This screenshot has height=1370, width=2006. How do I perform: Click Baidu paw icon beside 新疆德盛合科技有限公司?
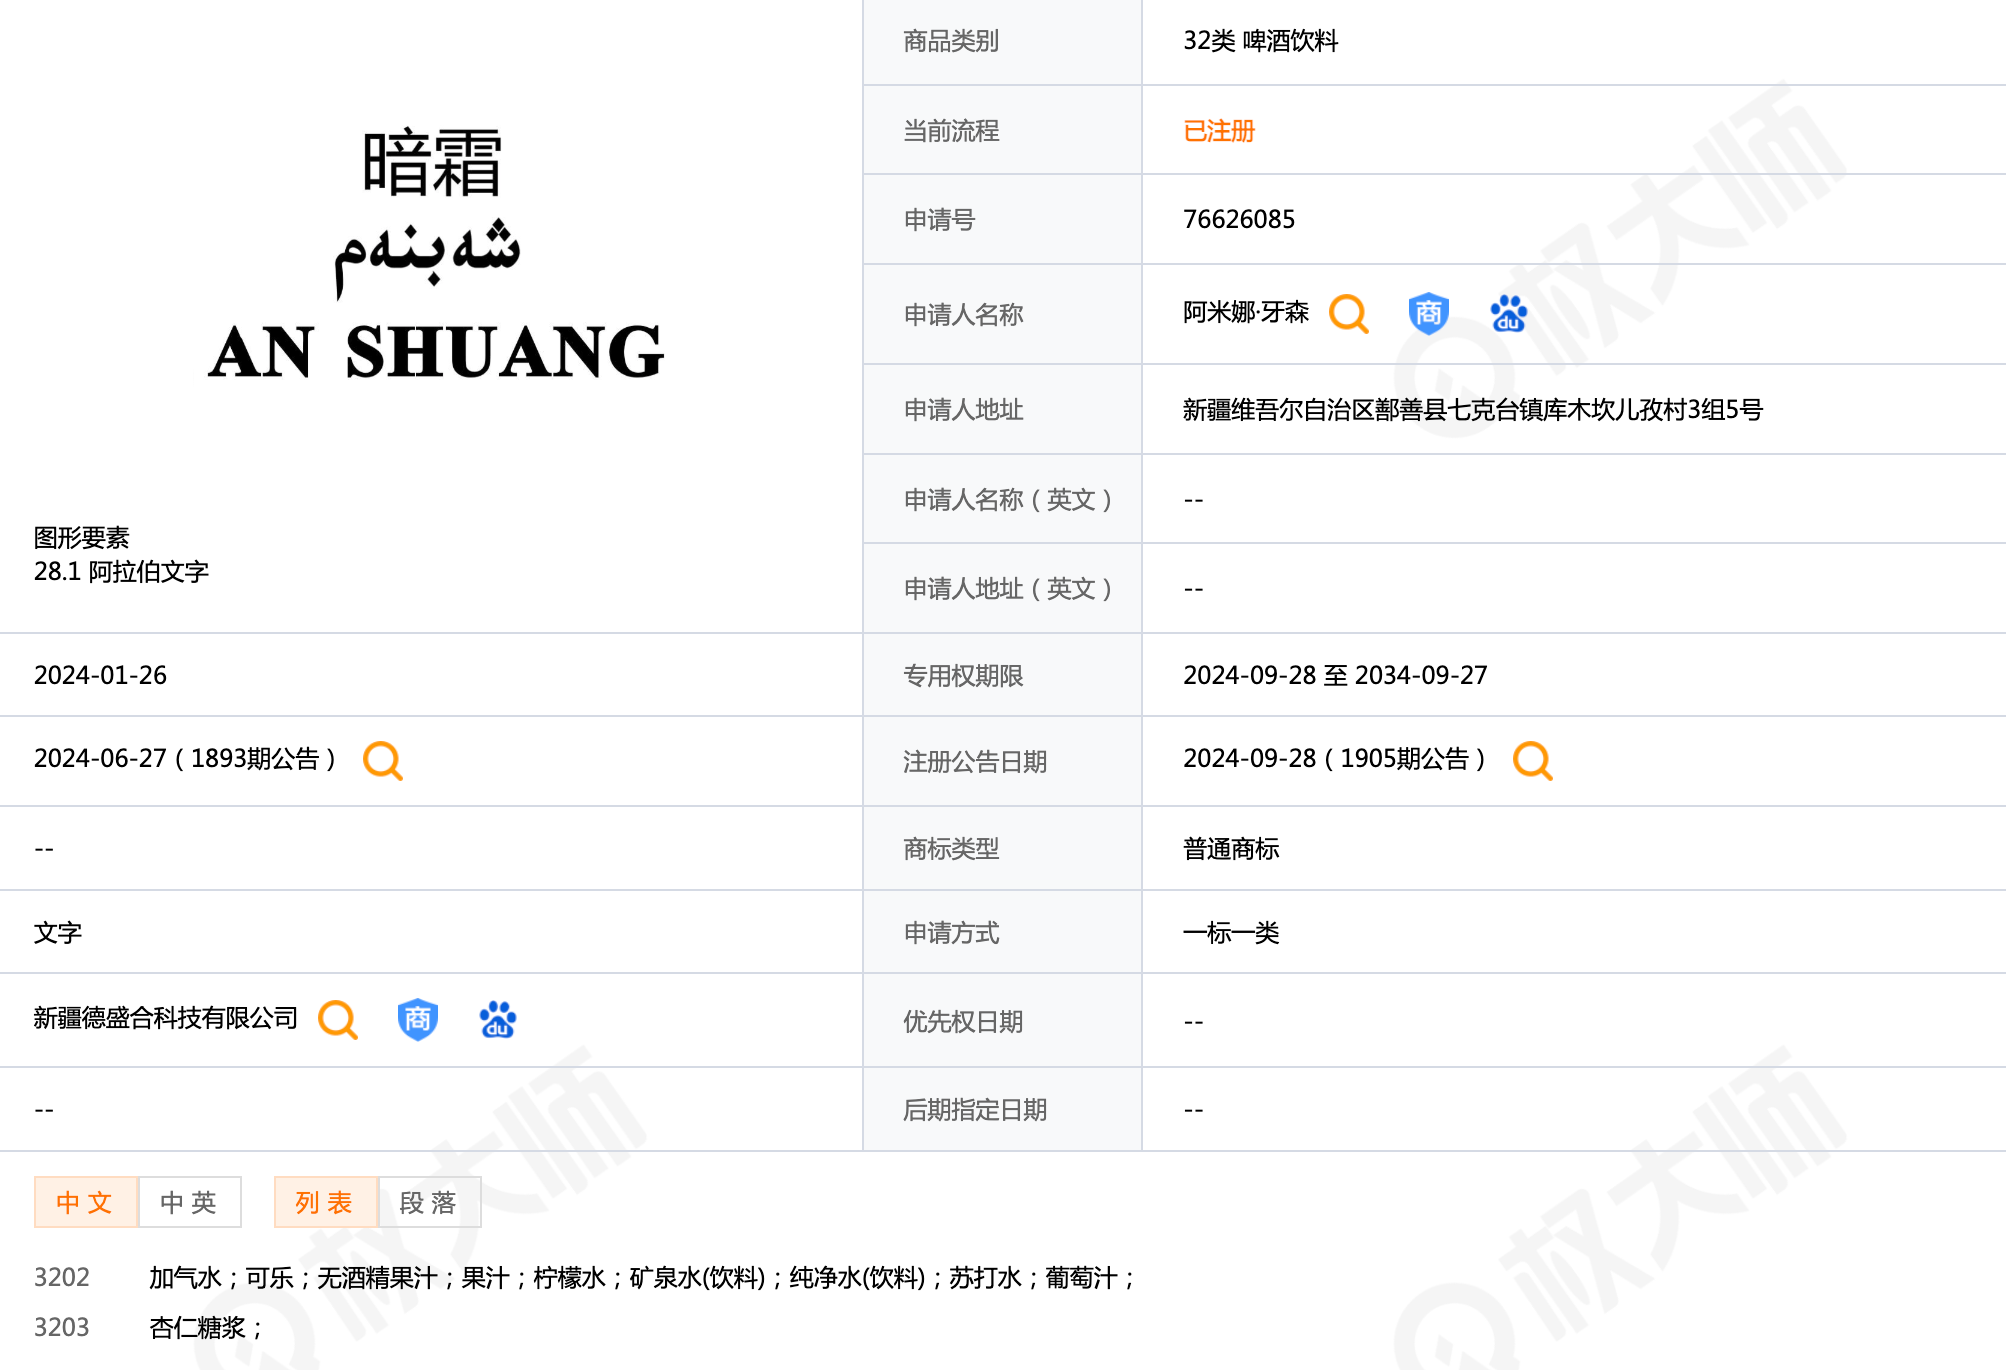pyautogui.click(x=497, y=1020)
